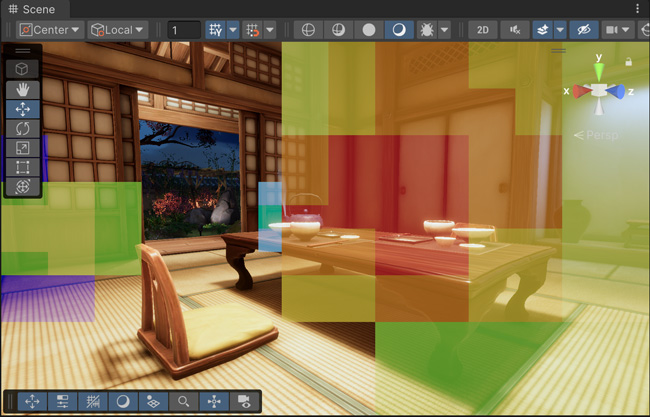Select the Hand view tool

point(23,89)
